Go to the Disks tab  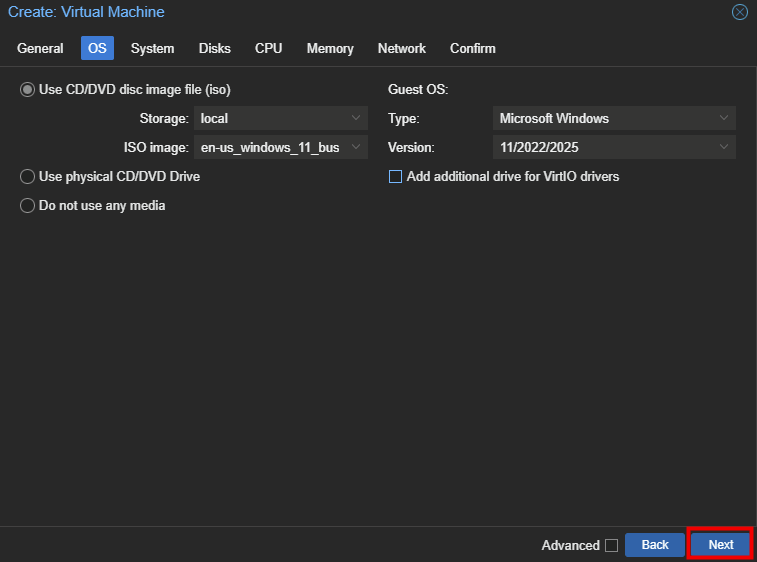pyautogui.click(x=214, y=48)
